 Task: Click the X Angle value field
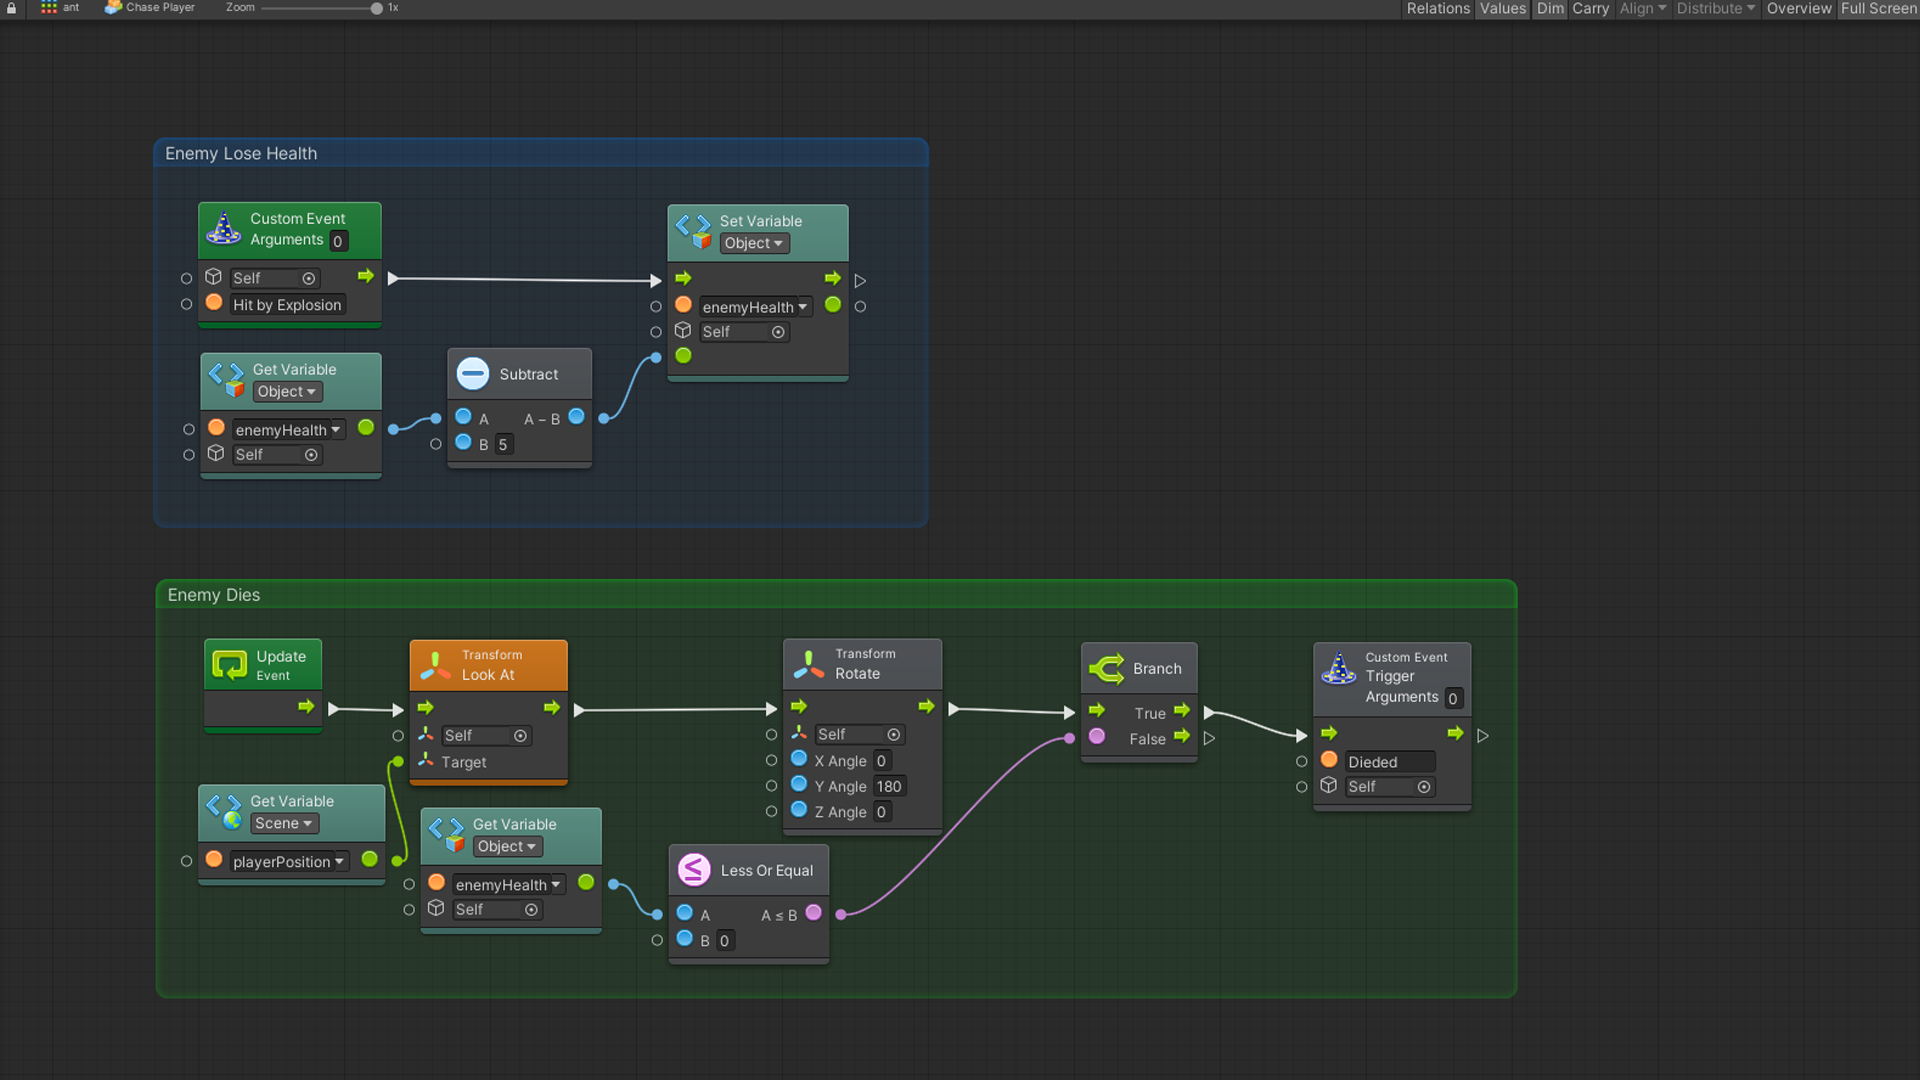(882, 761)
